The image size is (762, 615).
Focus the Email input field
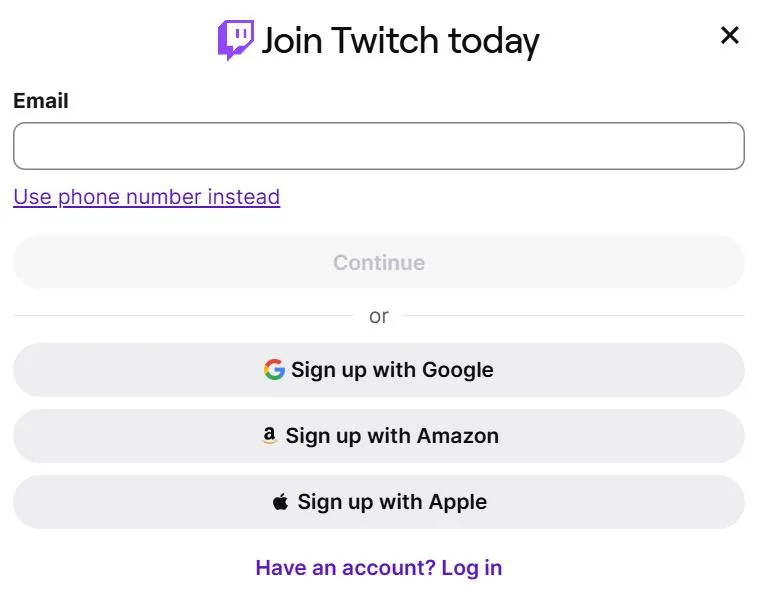pyautogui.click(x=379, y=146)
